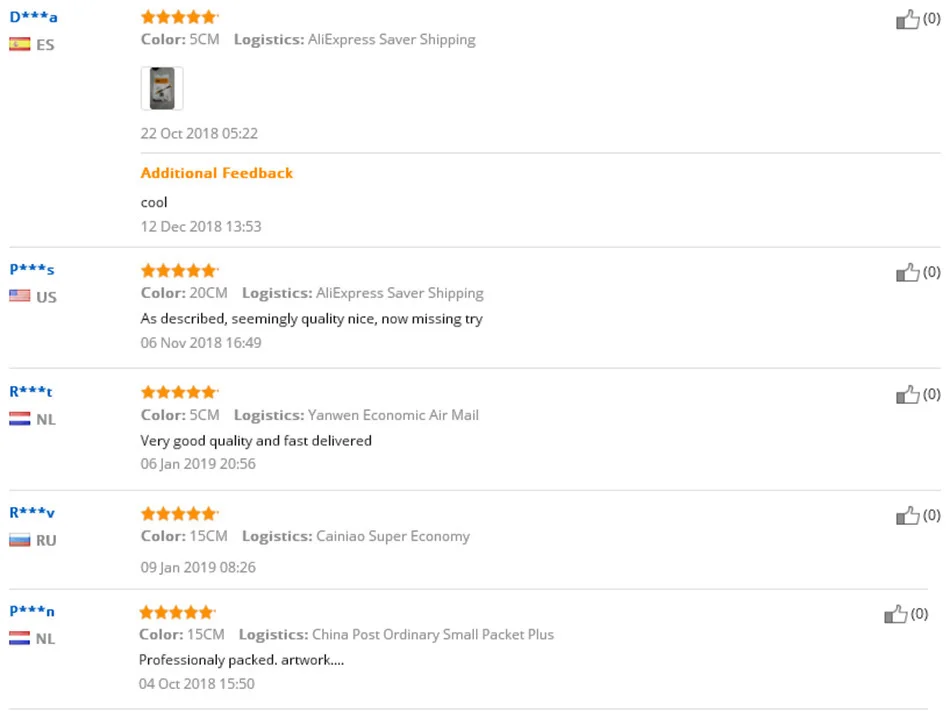
Task: Mark R***t's review as helpful
Action: pos(908,395)
